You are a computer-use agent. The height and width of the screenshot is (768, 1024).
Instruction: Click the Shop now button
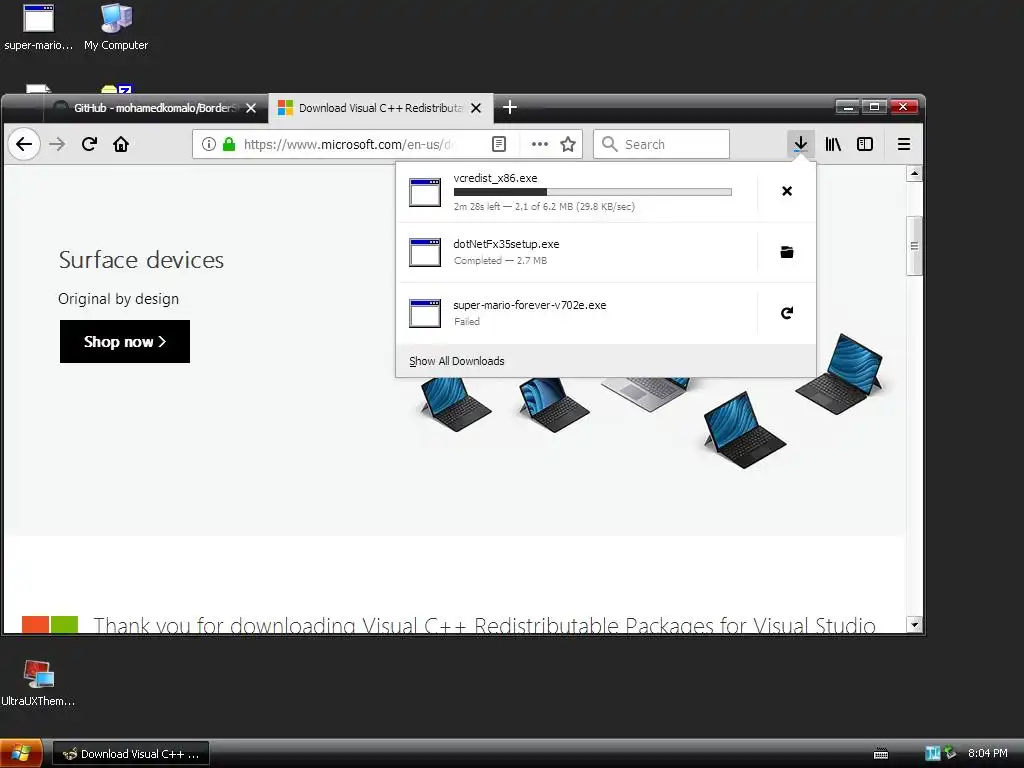(125, 342)
